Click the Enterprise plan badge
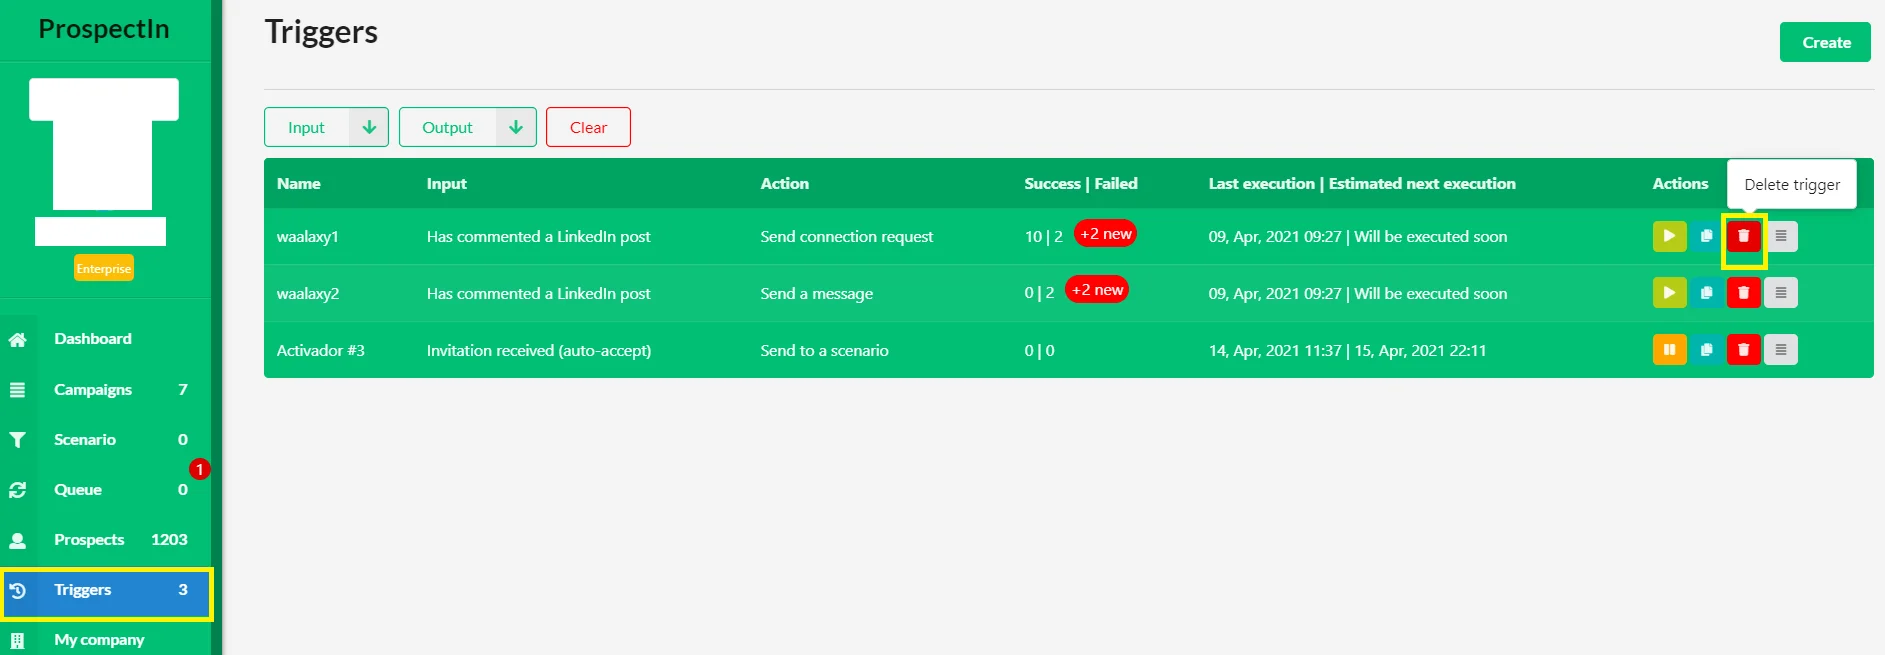Image resolution: width=1885 pixels, height=655 pixels. 104,268
